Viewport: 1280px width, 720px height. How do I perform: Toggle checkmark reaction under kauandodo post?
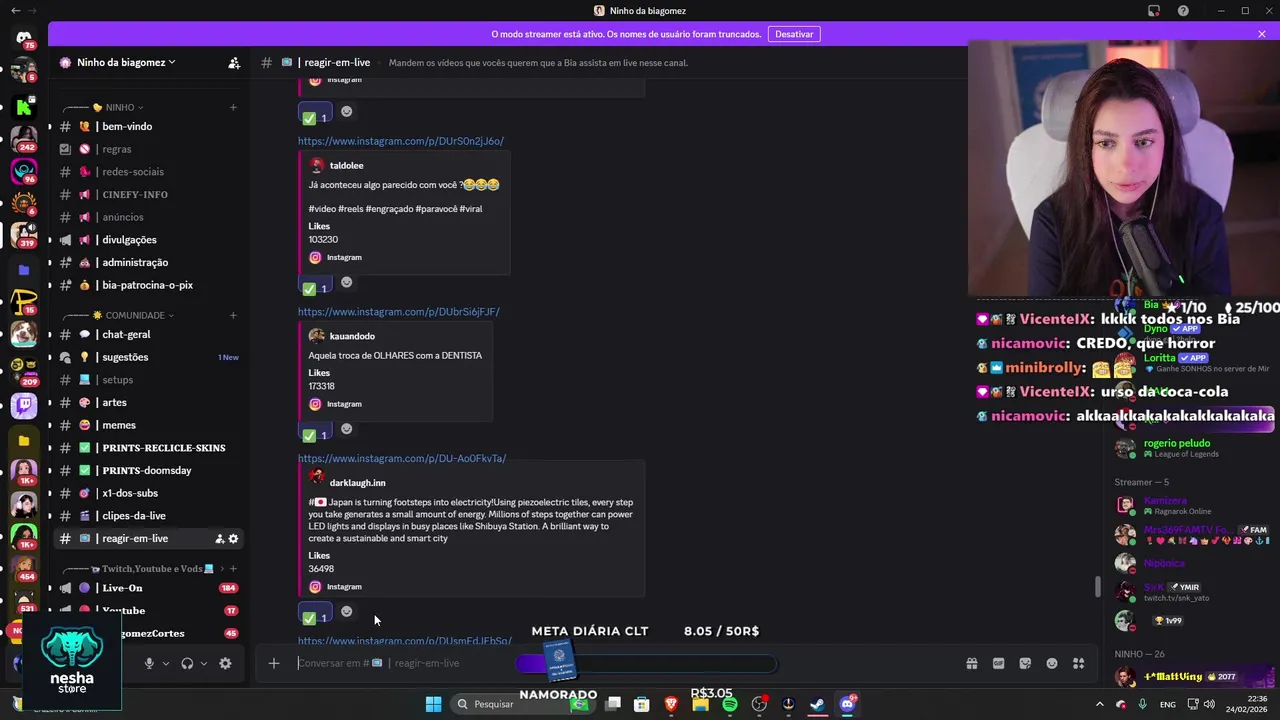point(315,434)
